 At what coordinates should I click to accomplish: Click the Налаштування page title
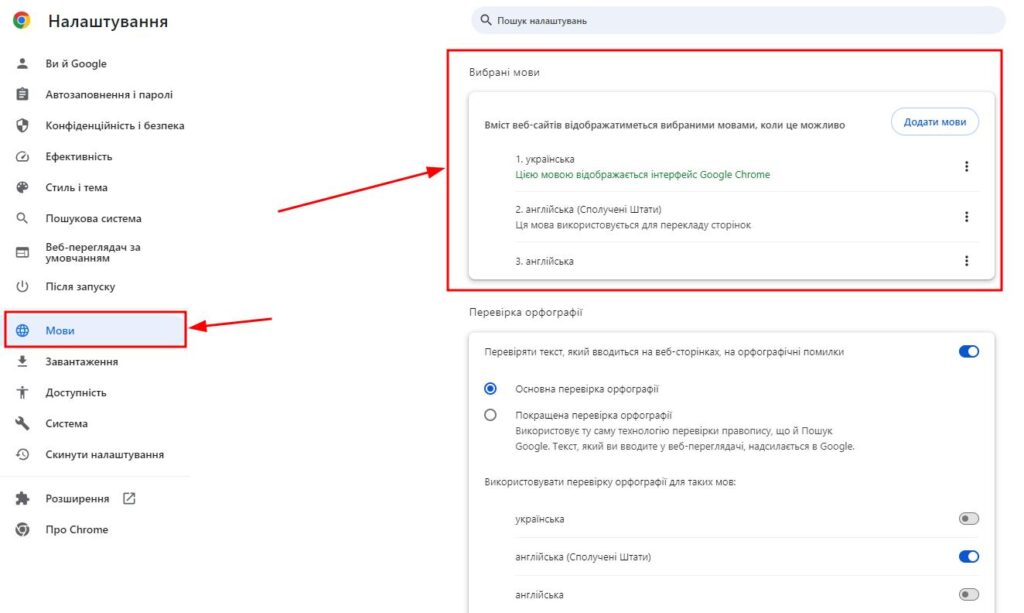(108, 22)
